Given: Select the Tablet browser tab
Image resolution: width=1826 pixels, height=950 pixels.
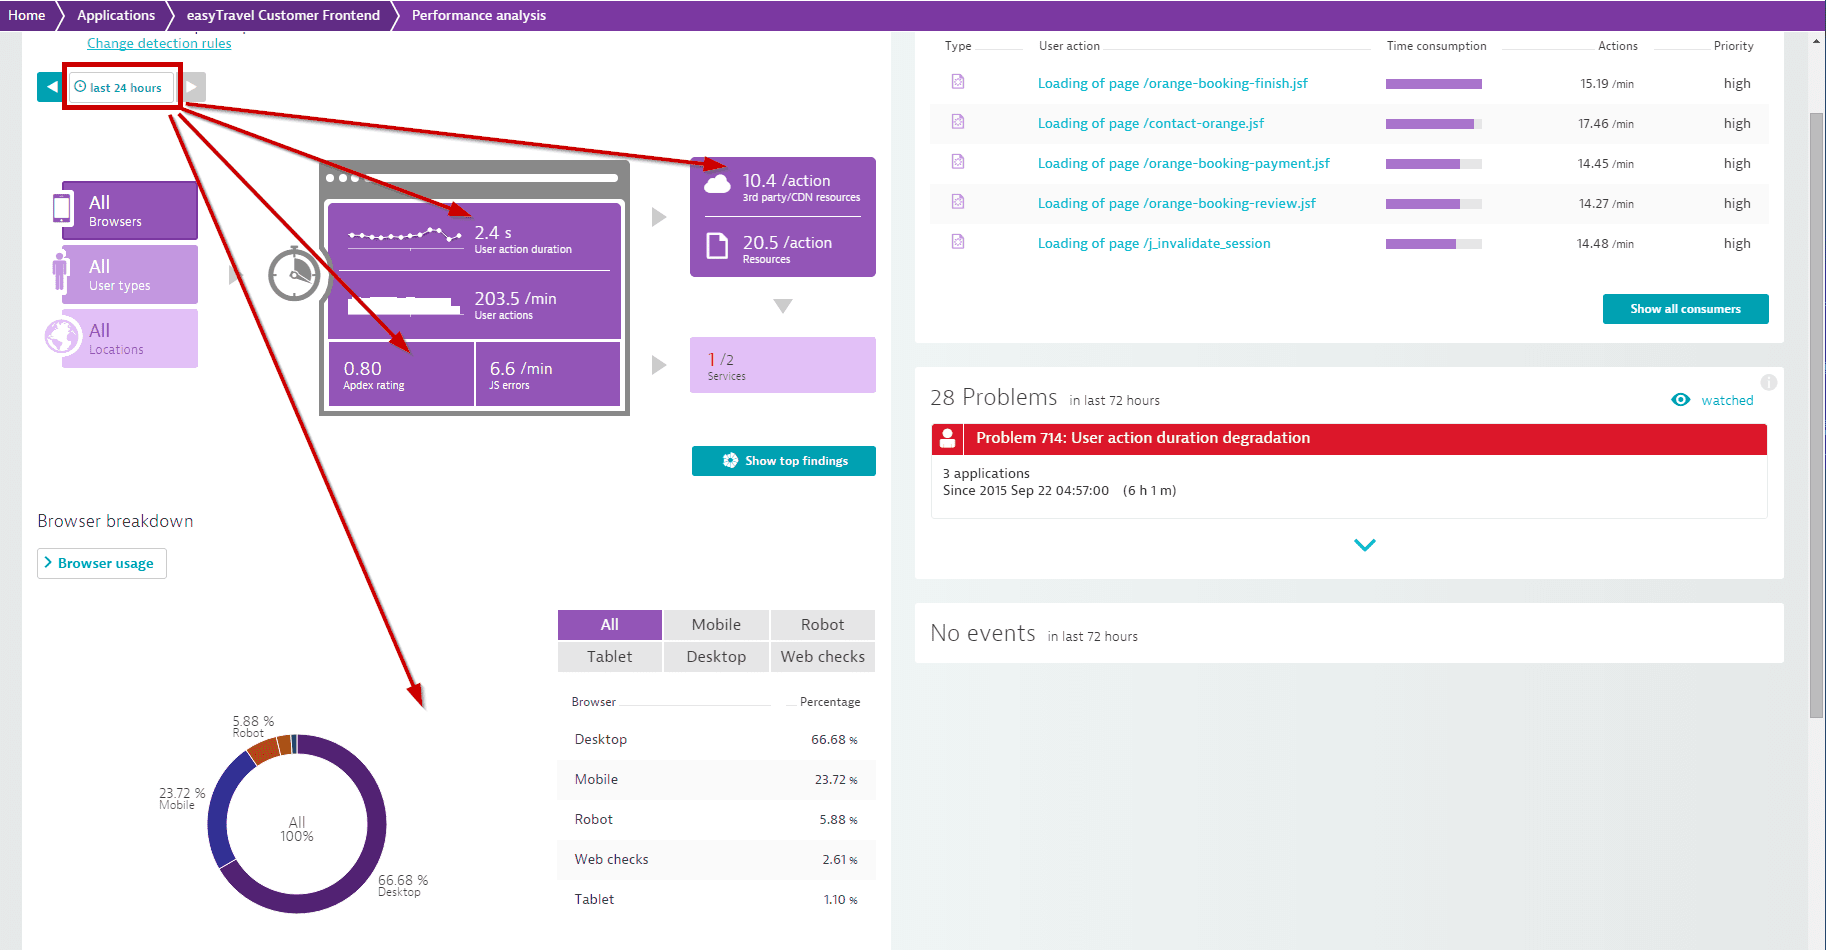Looking at the screenshot, I should [610, 657].
